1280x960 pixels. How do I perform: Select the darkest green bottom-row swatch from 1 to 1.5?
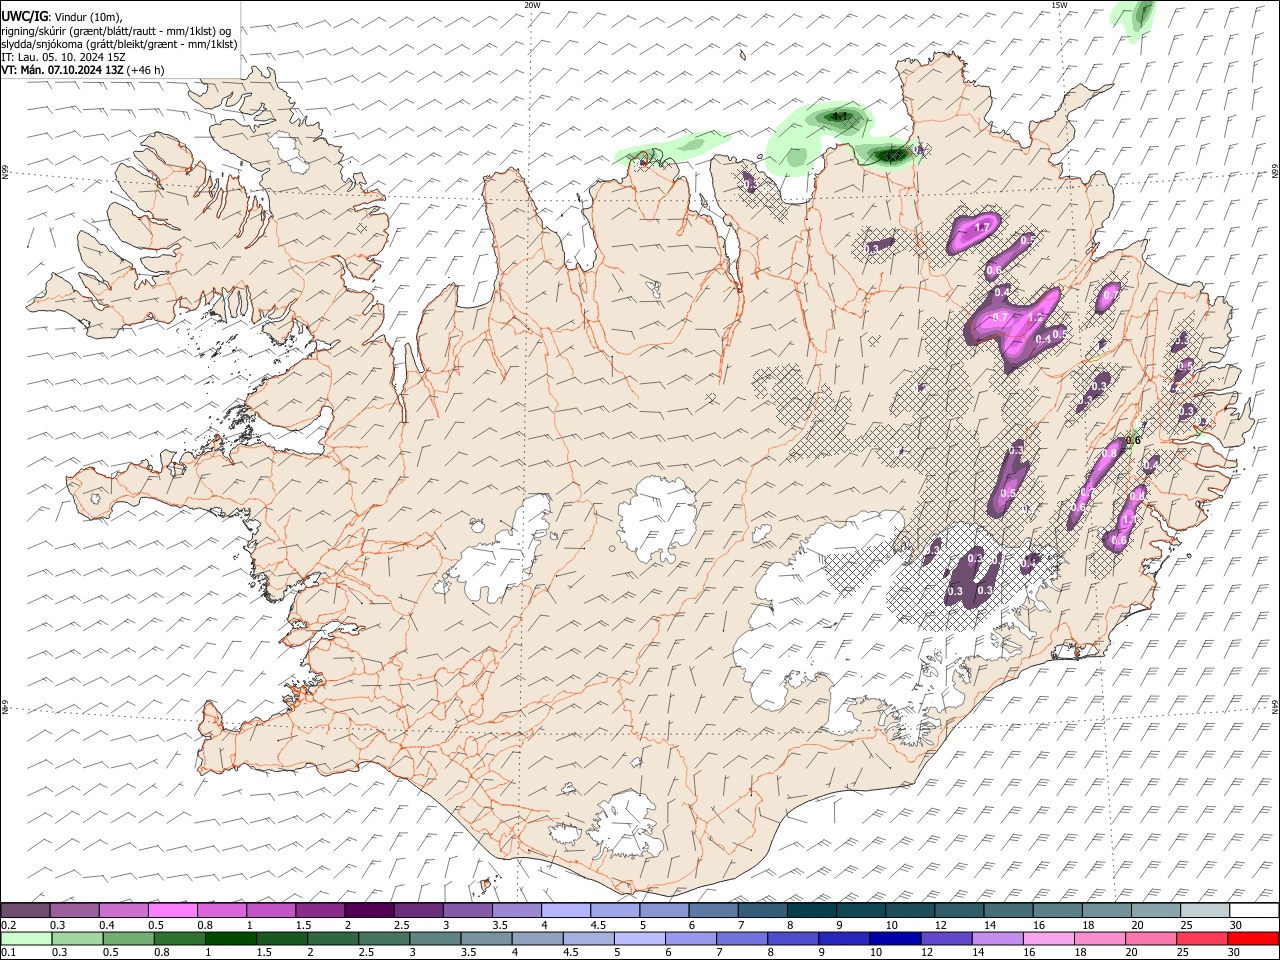tap(231, 939)
